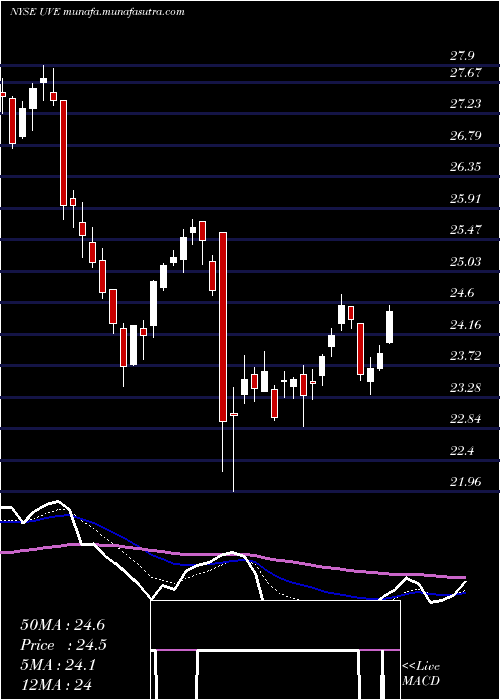Click the 50MA : 24.6 readout
The width and height of the screenshot is (500, 700).
pos(62,625)
